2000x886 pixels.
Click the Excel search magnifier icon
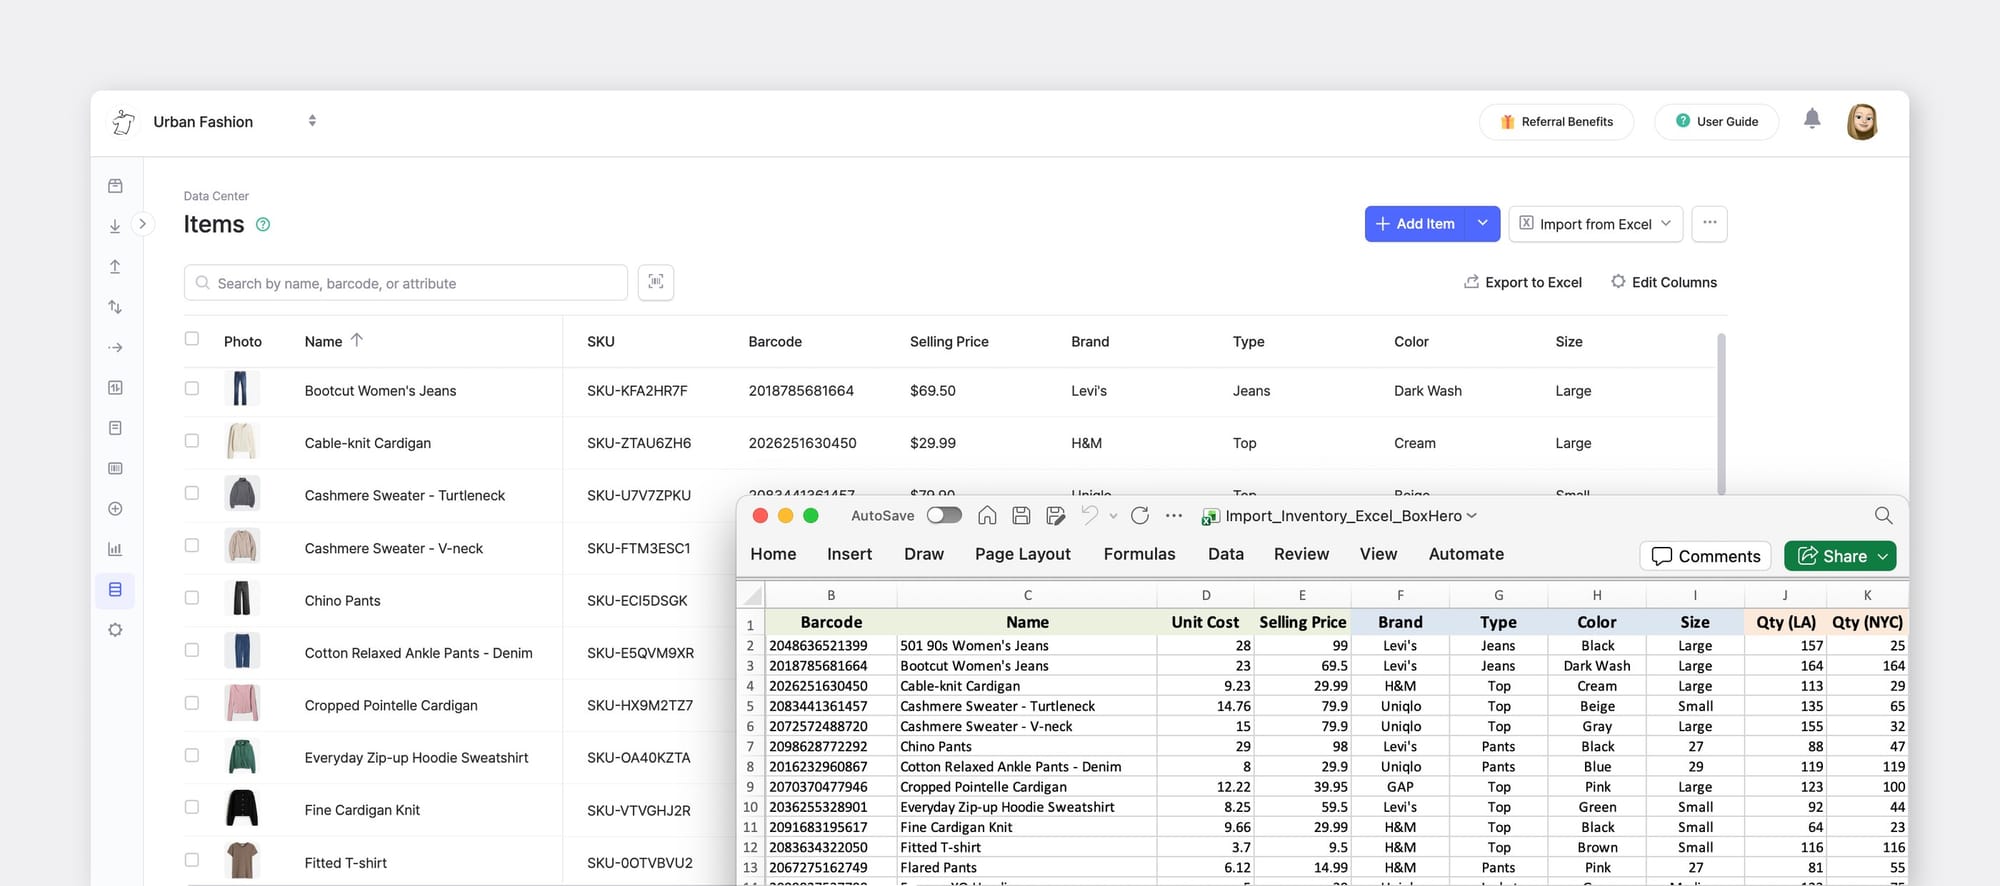point(1883,515)
